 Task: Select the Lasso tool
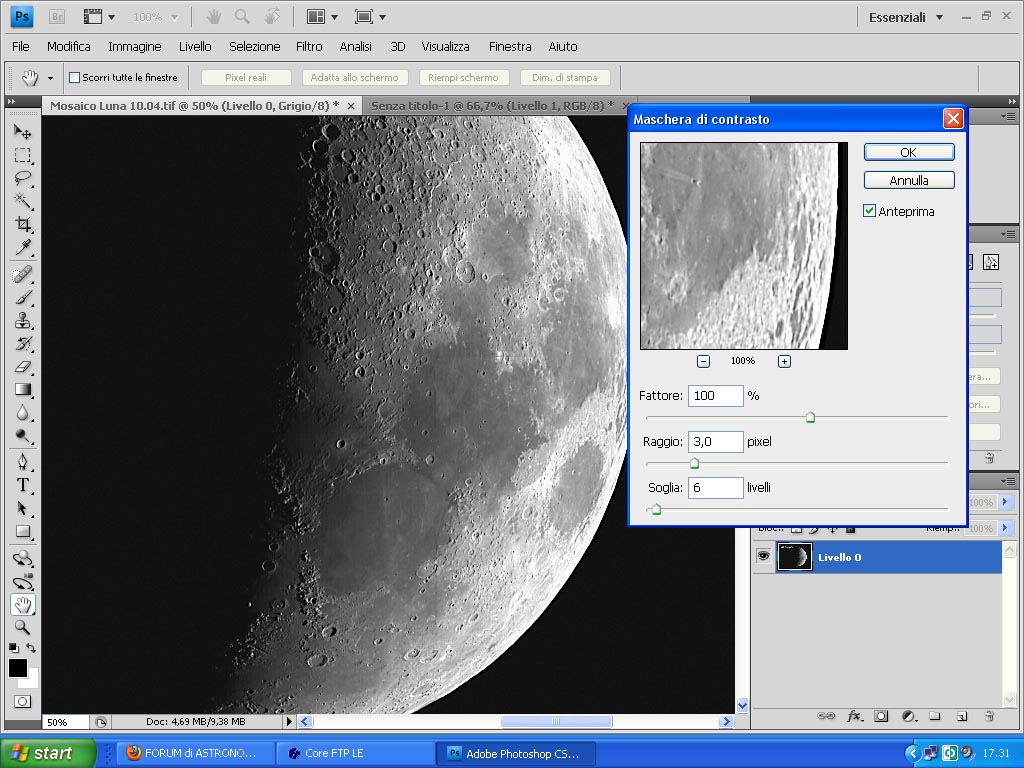22,178
